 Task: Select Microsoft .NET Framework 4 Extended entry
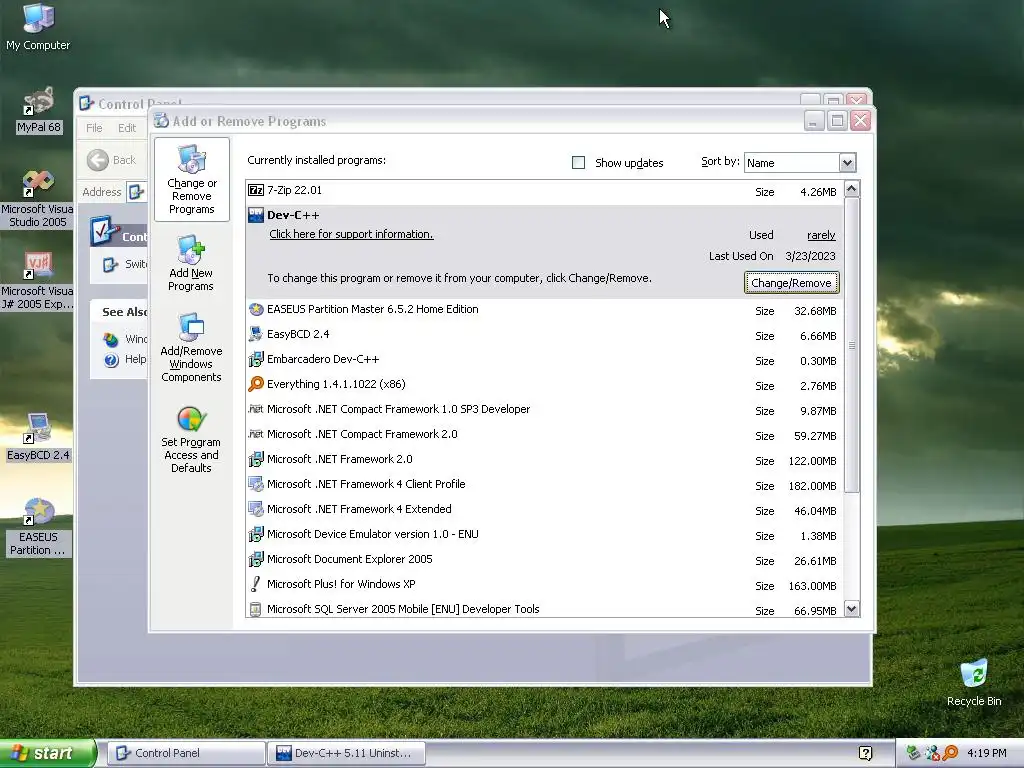[544, 509]
